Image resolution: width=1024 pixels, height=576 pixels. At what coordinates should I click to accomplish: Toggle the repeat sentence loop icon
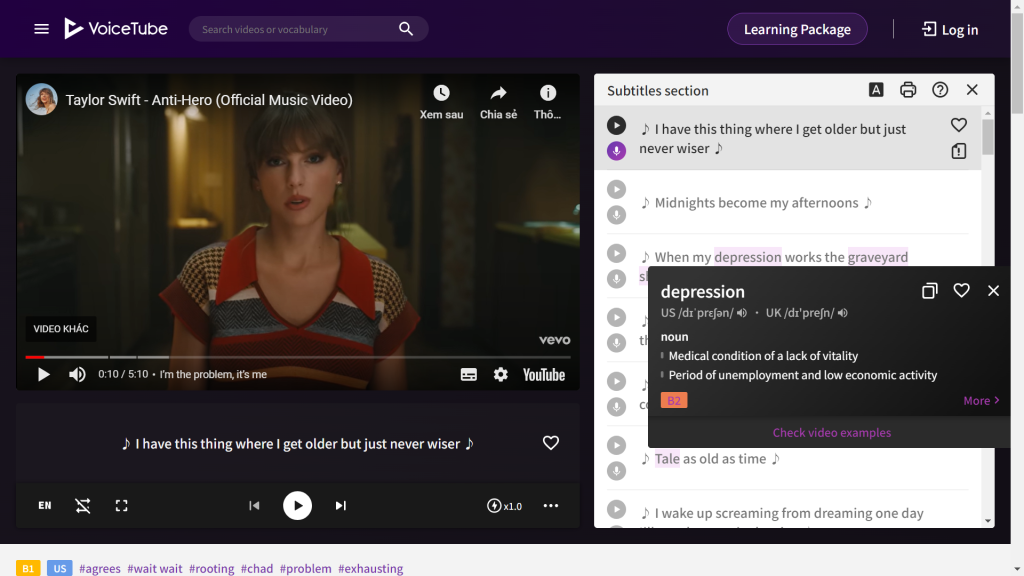[x=83, y=505]
